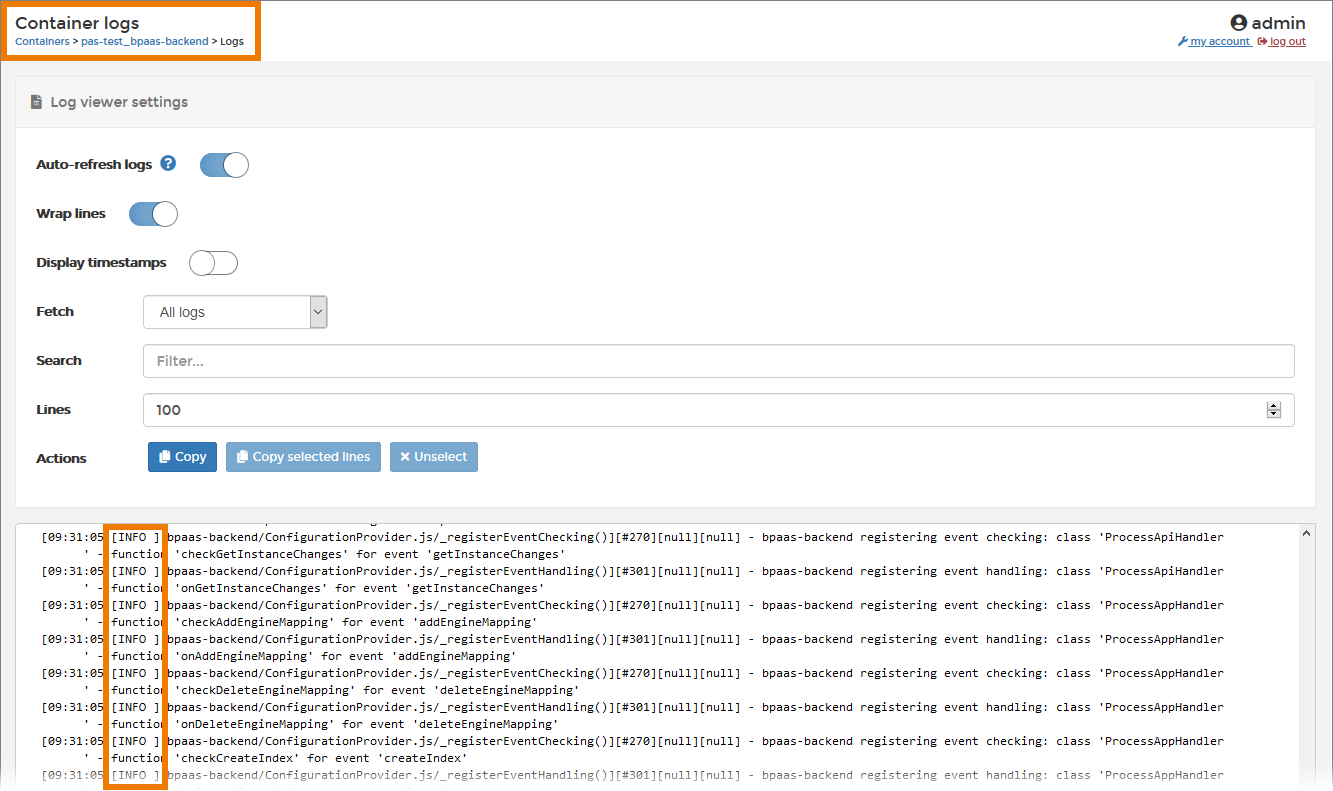Click the admin user profile icon
The image size is (1333, 791).
tap(1239, 22)
